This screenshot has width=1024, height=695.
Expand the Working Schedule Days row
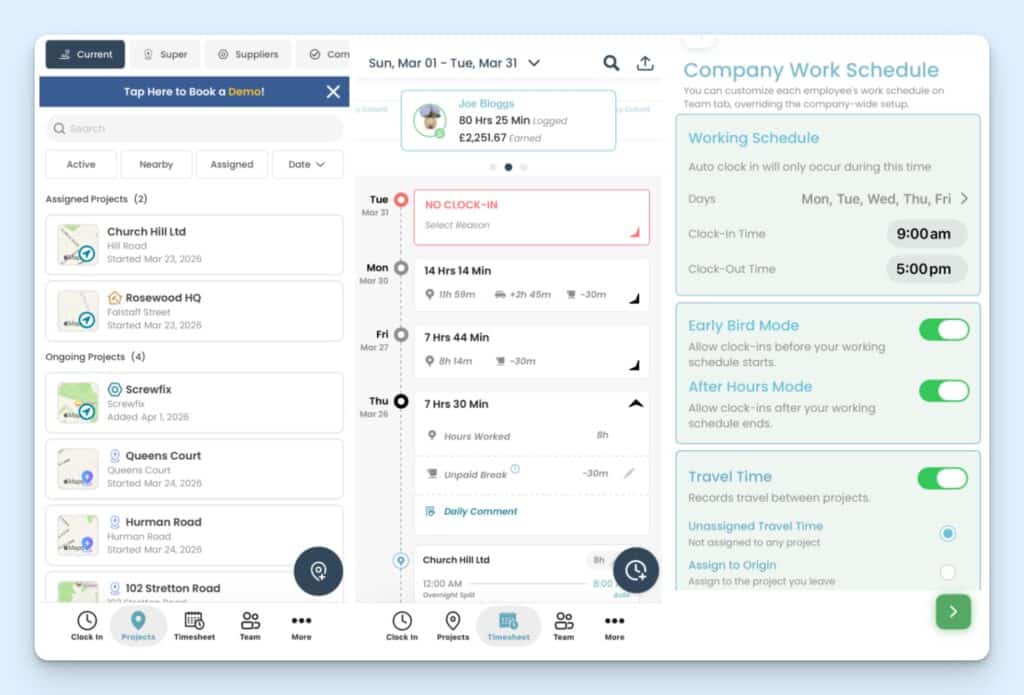click(962, 198)
